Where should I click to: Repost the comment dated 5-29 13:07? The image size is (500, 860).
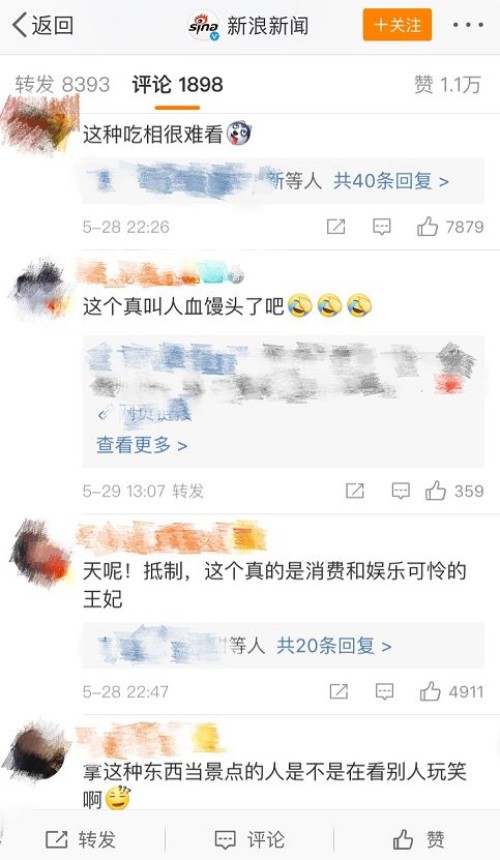point(355,491)
